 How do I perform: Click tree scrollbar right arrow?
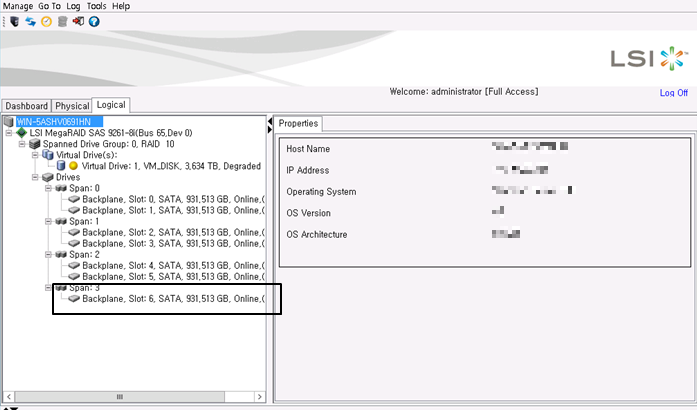(x=260, y=396)
